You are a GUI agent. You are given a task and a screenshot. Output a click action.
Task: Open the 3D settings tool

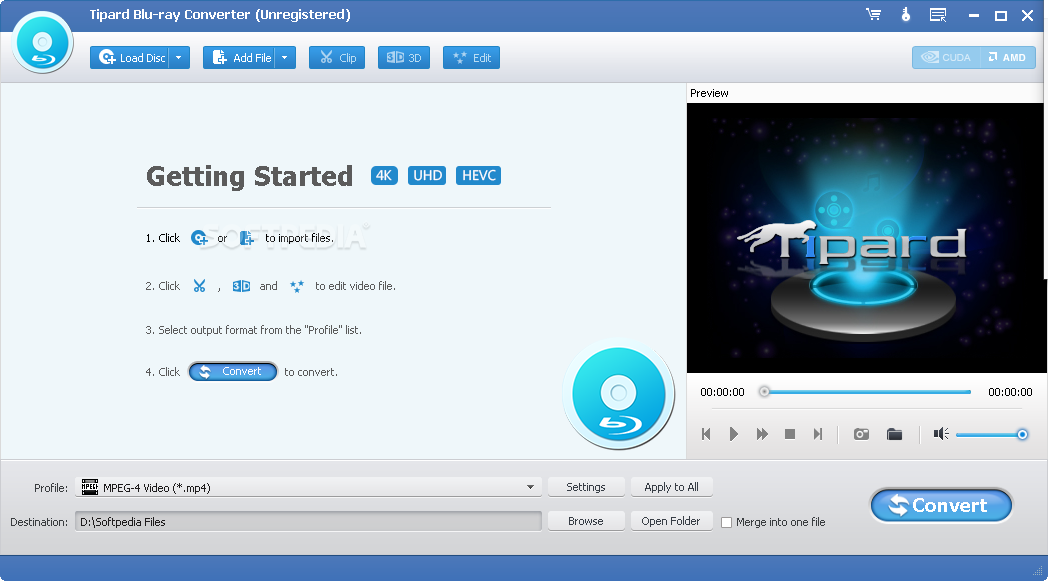[x=404, y=58]
